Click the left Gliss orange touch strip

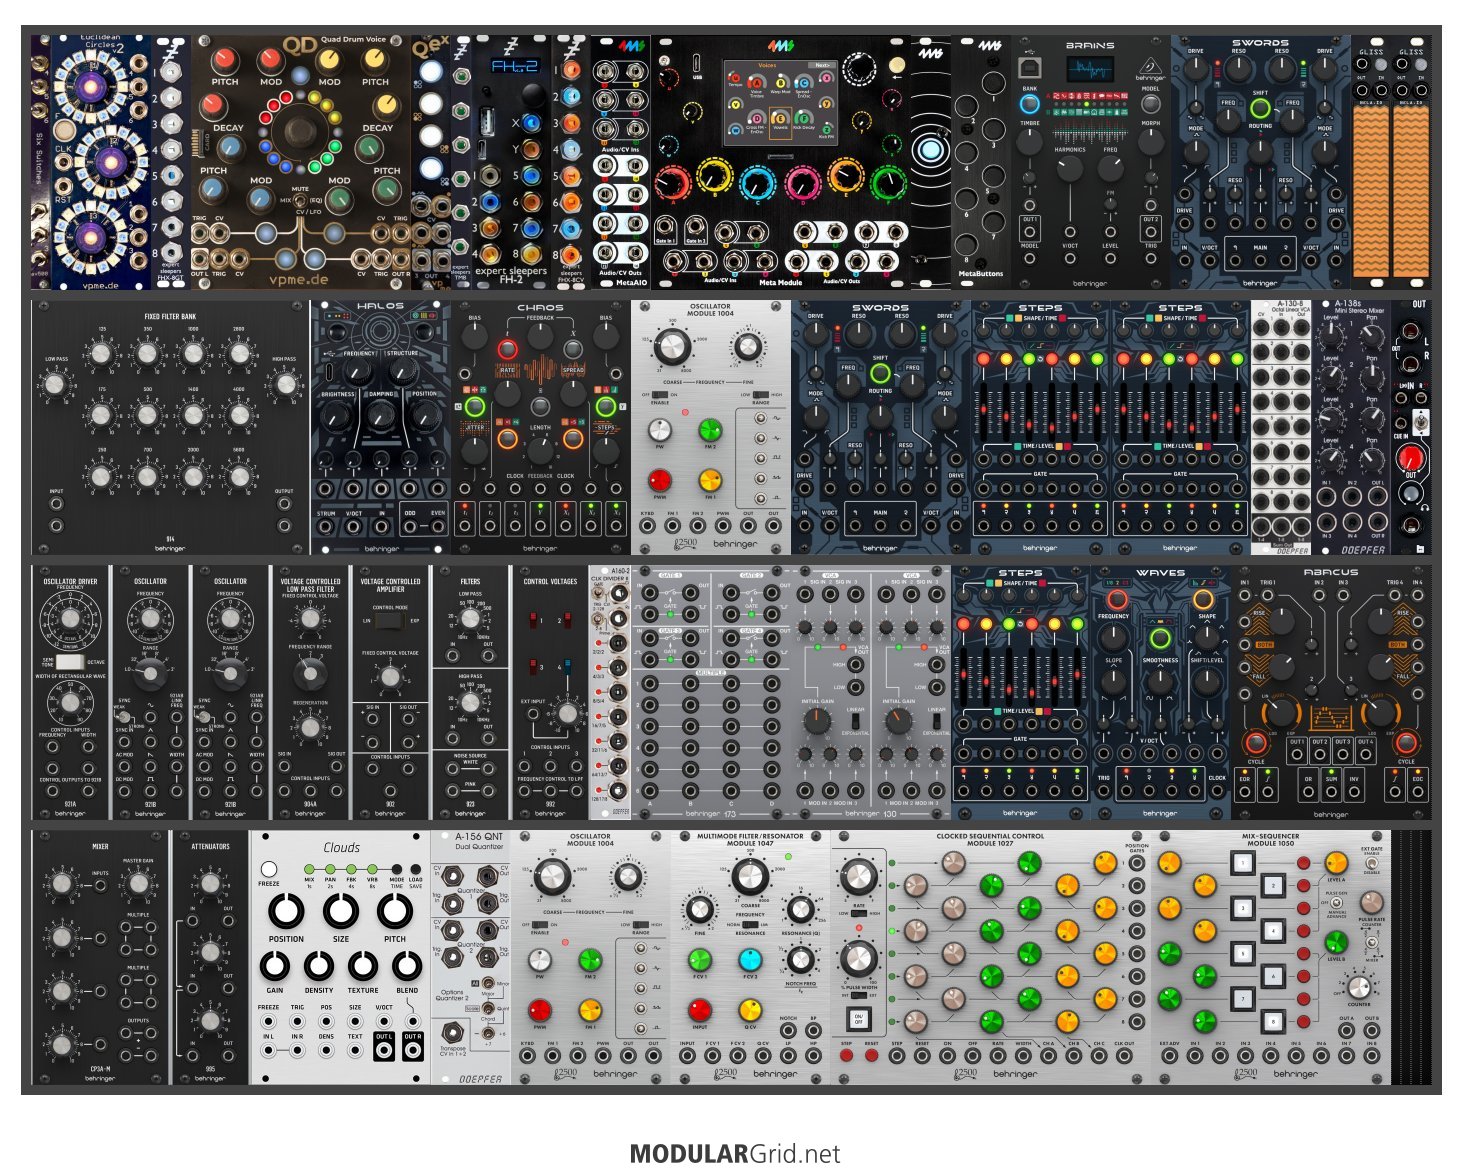pos(1371,190)
